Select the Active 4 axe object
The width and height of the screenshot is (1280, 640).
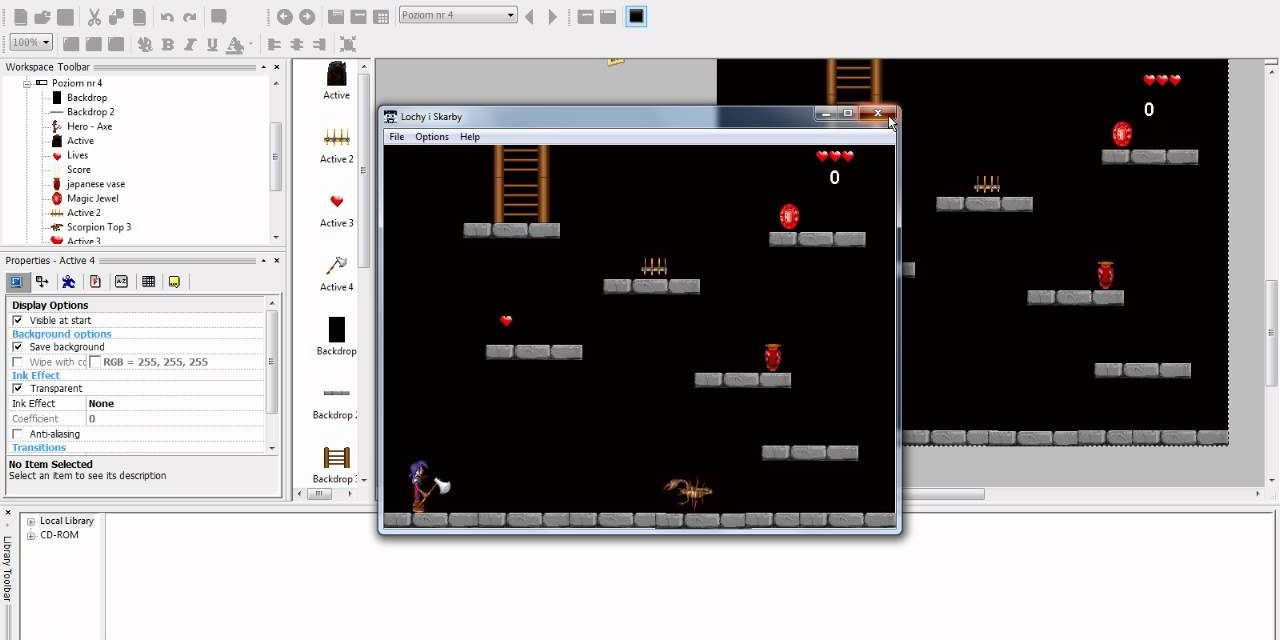tap(336, 272)
